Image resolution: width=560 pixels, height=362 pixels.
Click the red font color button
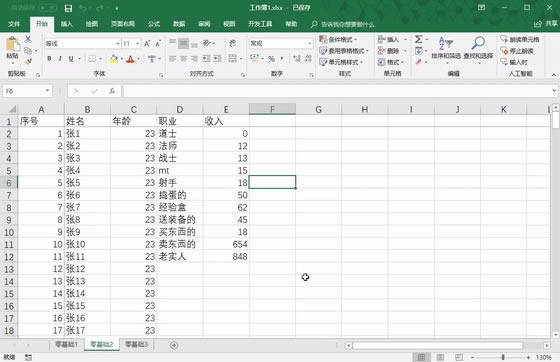[x=130, y=59]
